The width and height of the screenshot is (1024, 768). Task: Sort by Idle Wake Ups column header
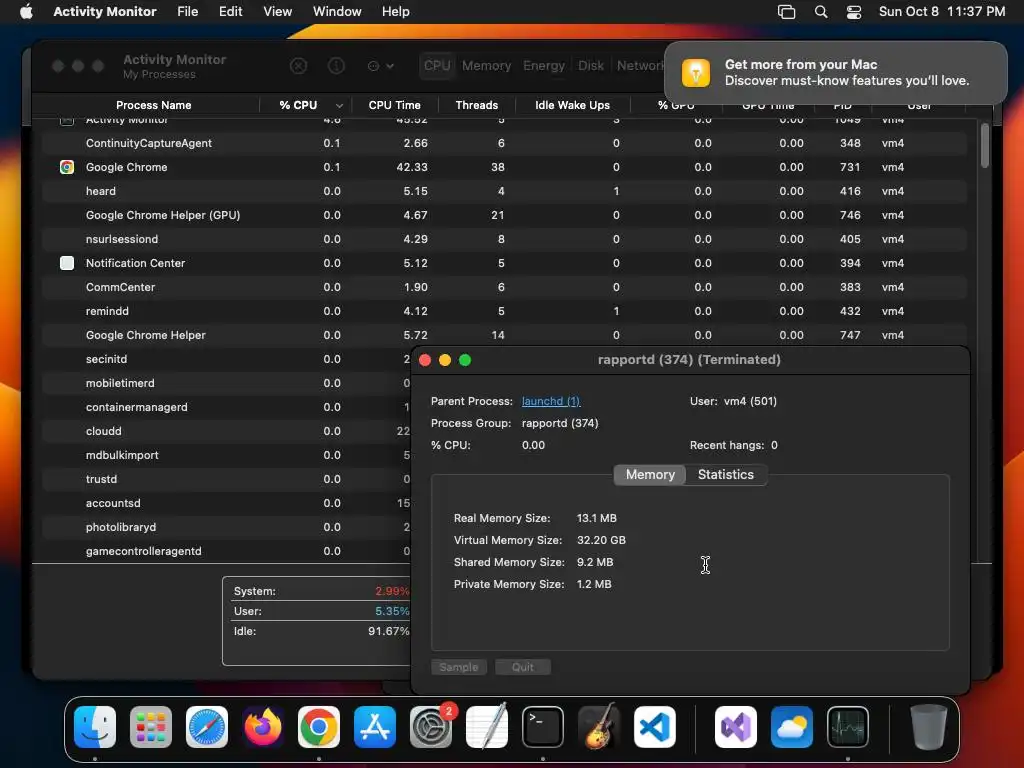pyautogui.click(x=572, y=105)
